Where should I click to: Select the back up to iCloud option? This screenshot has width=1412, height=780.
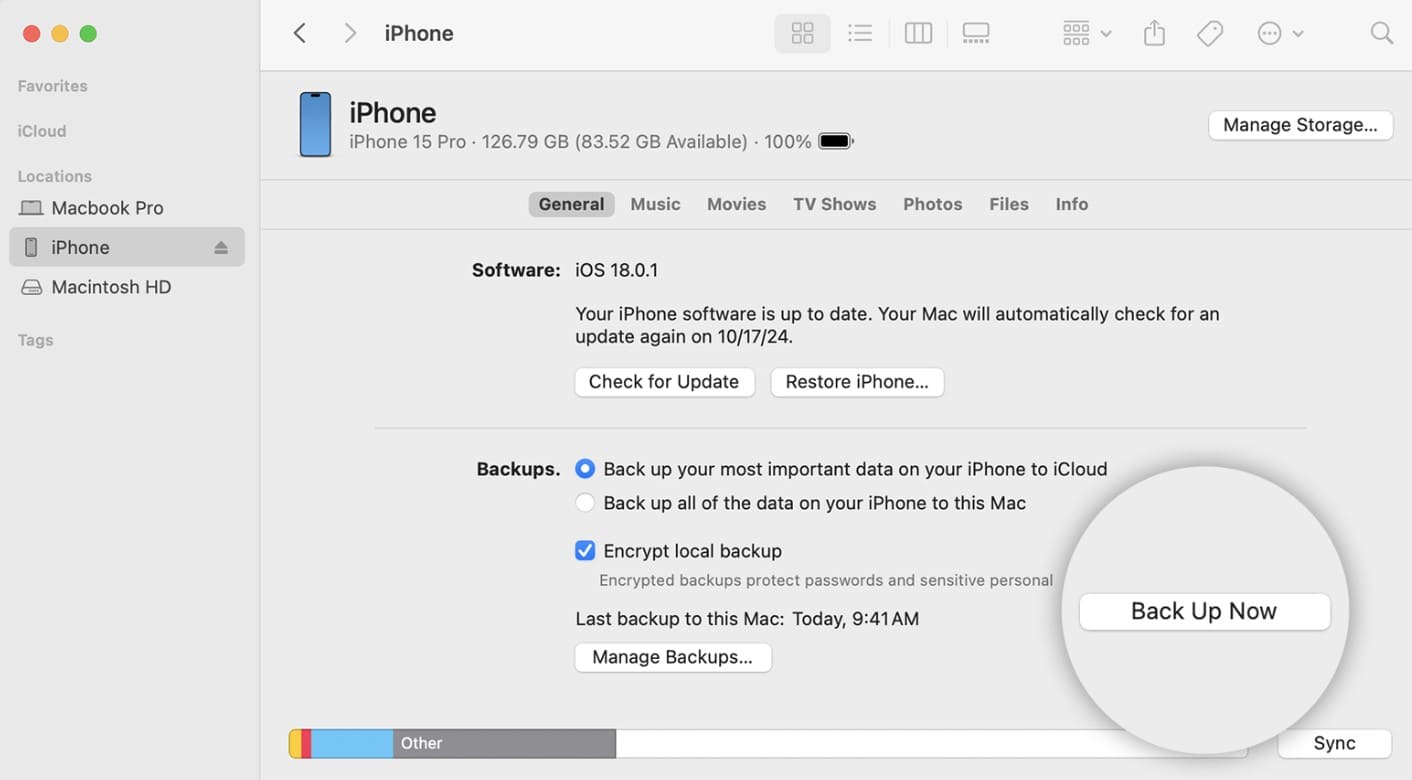click(x=585, y=469)
